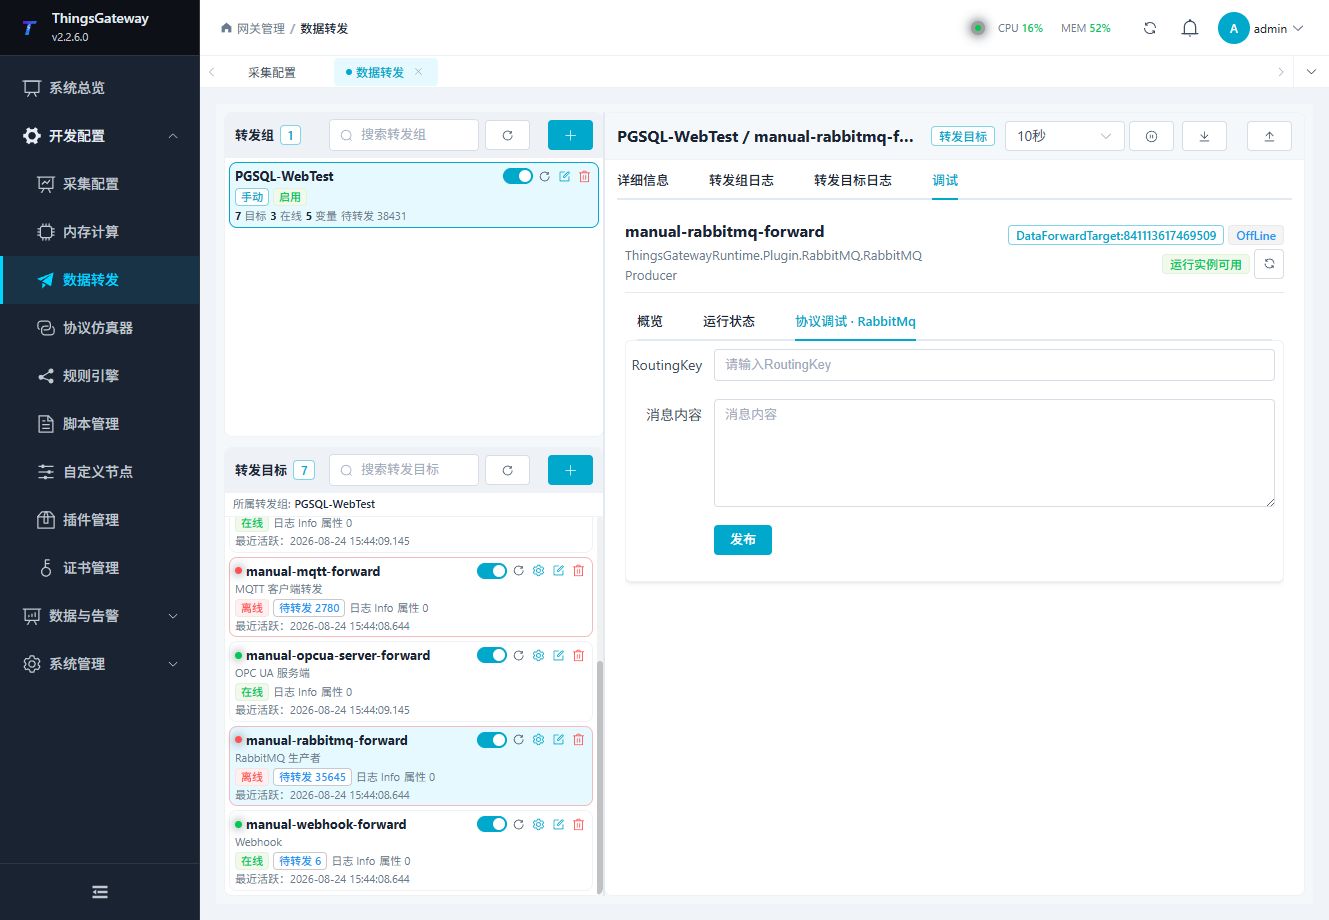The width and height of the screenshot is (1329, 920).
Task: Delete manual-rabbitmq-forward target
Action: [x=578, y=740]
